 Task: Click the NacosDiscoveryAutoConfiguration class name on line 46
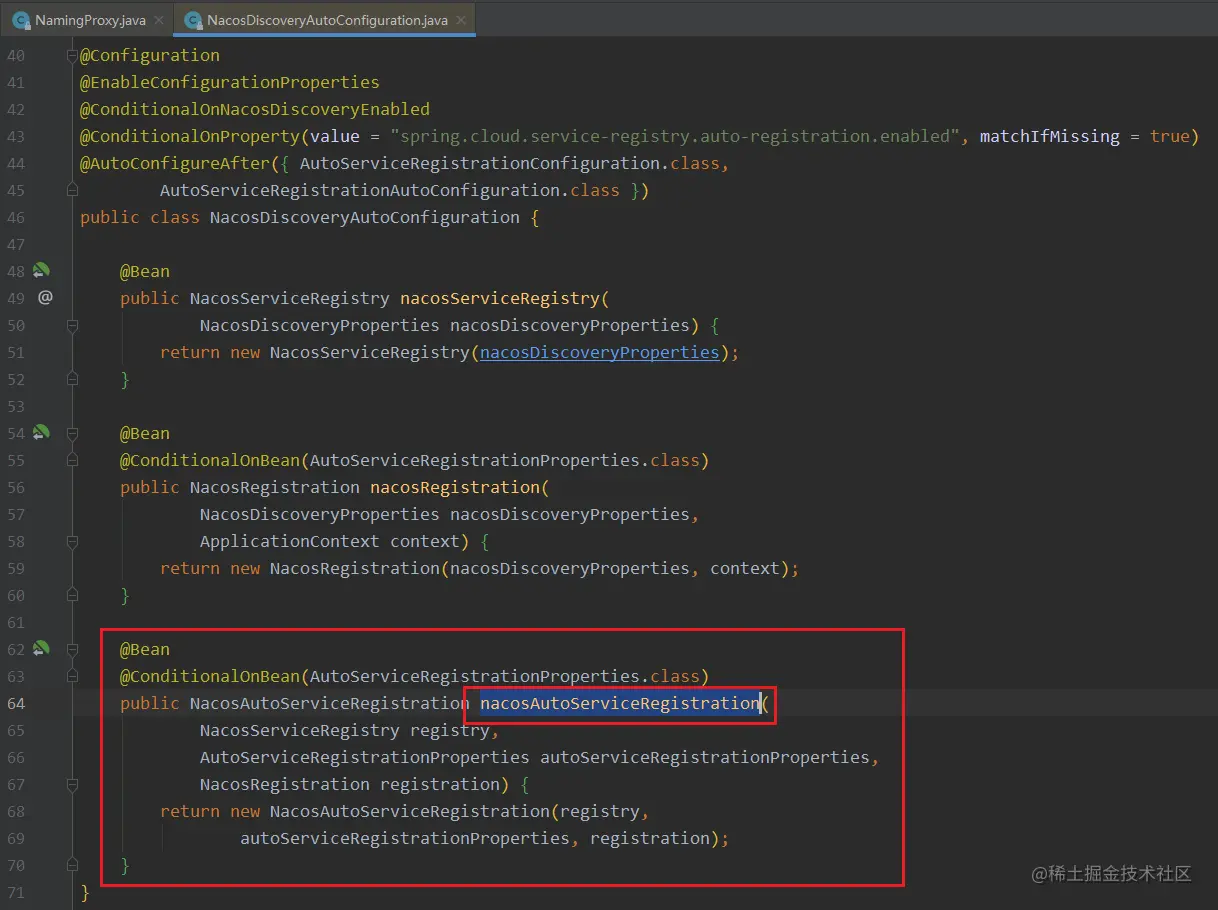(365, 217)
